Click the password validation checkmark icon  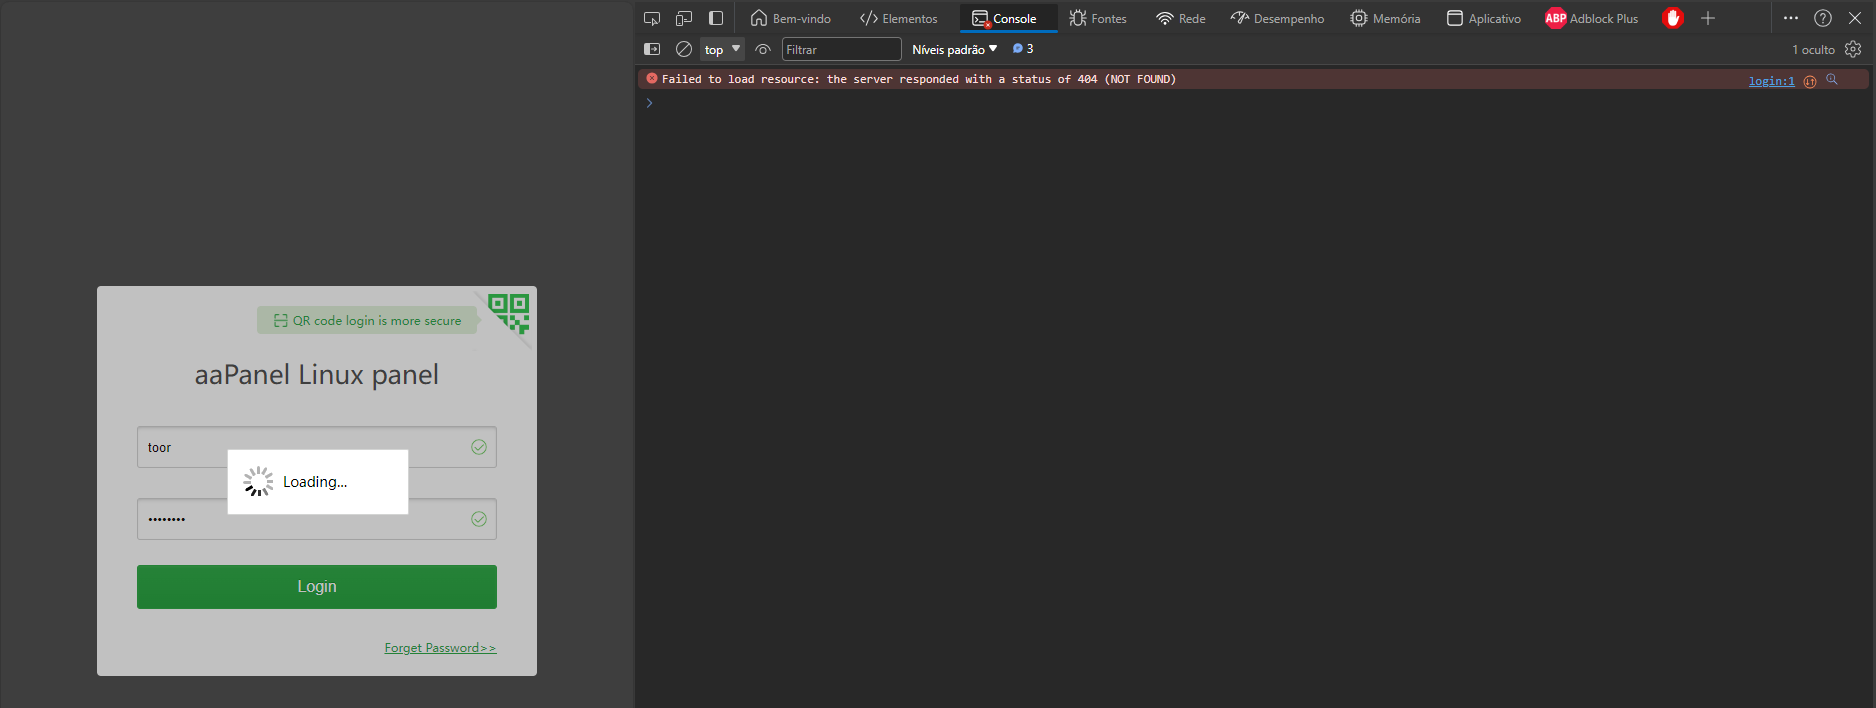[x=479, y=519]
